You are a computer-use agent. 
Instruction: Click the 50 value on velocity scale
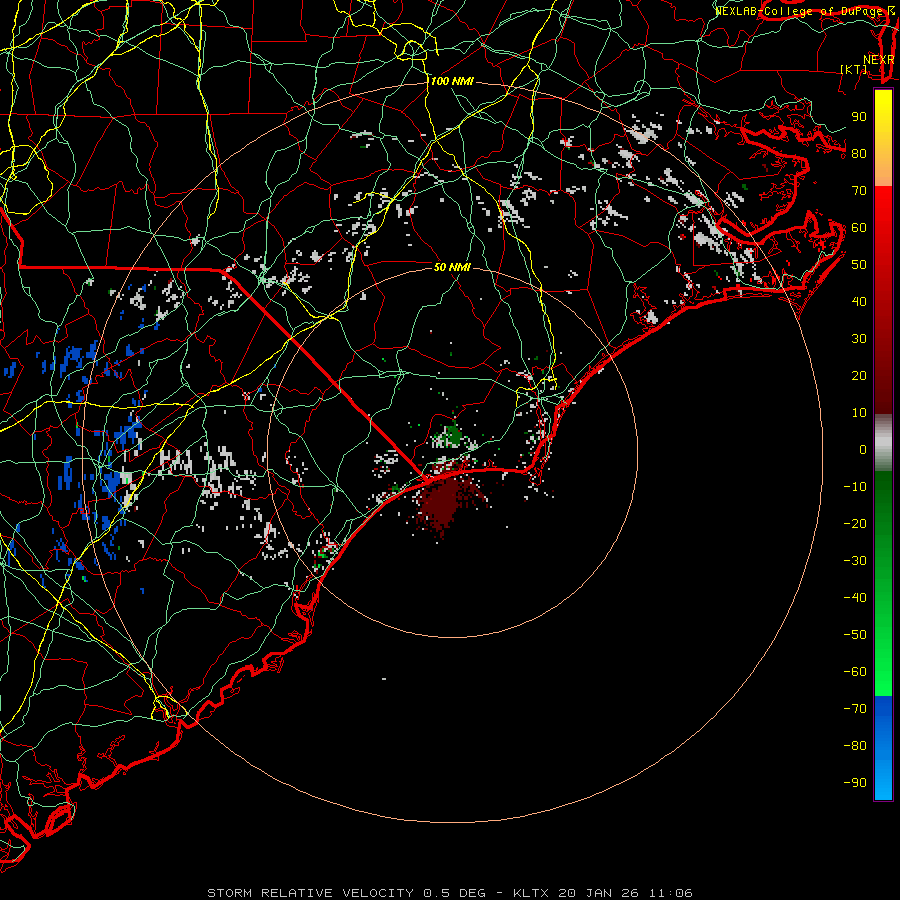859,265
